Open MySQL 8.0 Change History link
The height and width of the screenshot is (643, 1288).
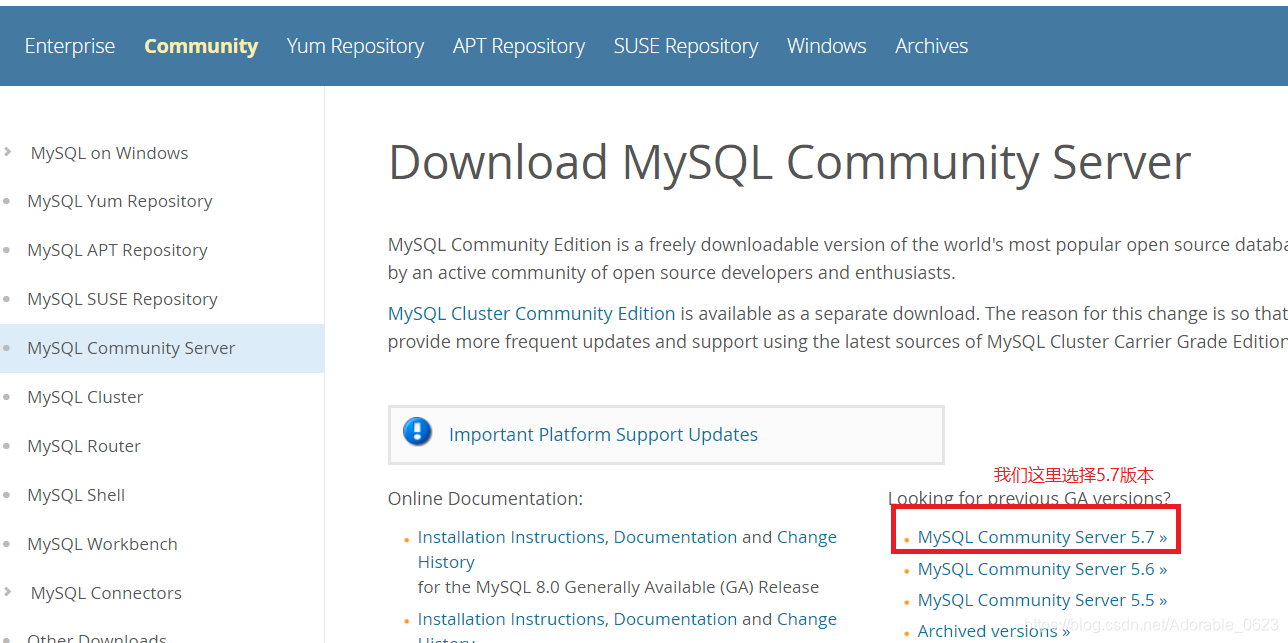807,537
